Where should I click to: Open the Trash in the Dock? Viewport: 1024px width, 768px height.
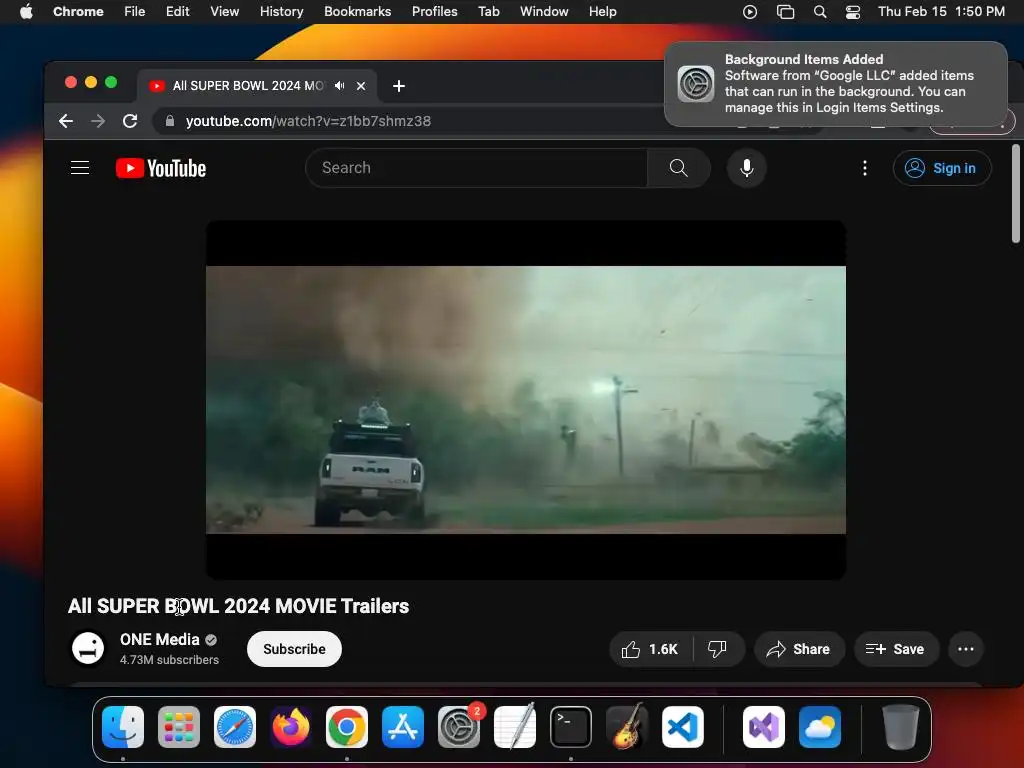coord(901,727)
